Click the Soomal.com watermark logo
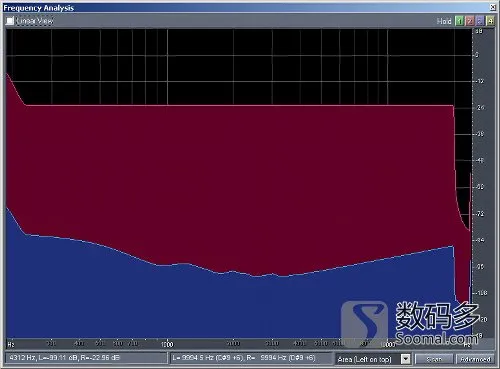 coord(411,323)
